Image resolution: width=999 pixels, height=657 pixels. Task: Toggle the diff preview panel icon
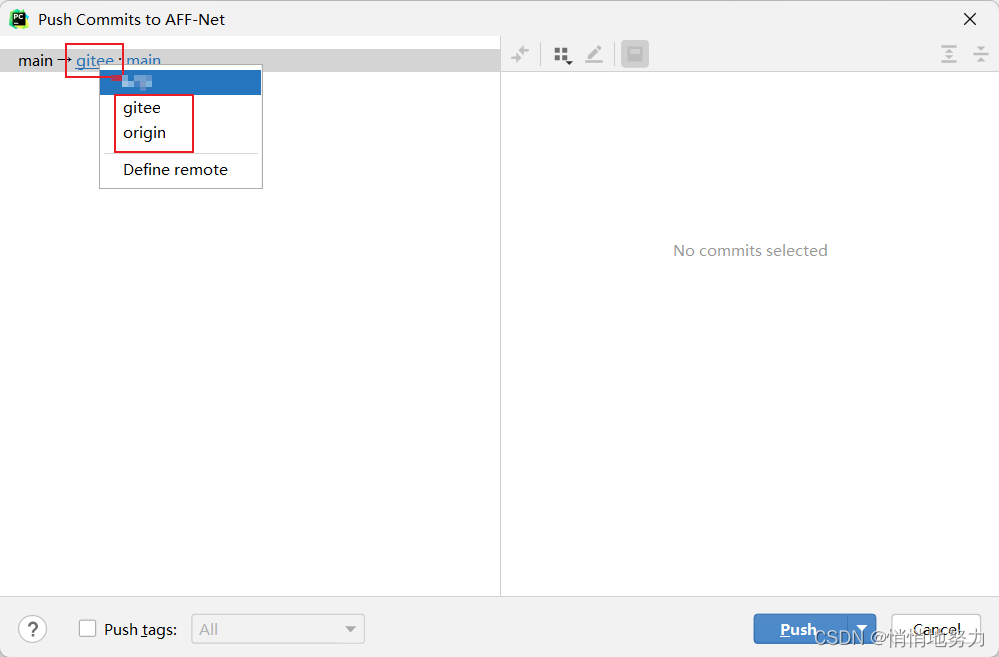pyautogui.click(x=634, y=53)
